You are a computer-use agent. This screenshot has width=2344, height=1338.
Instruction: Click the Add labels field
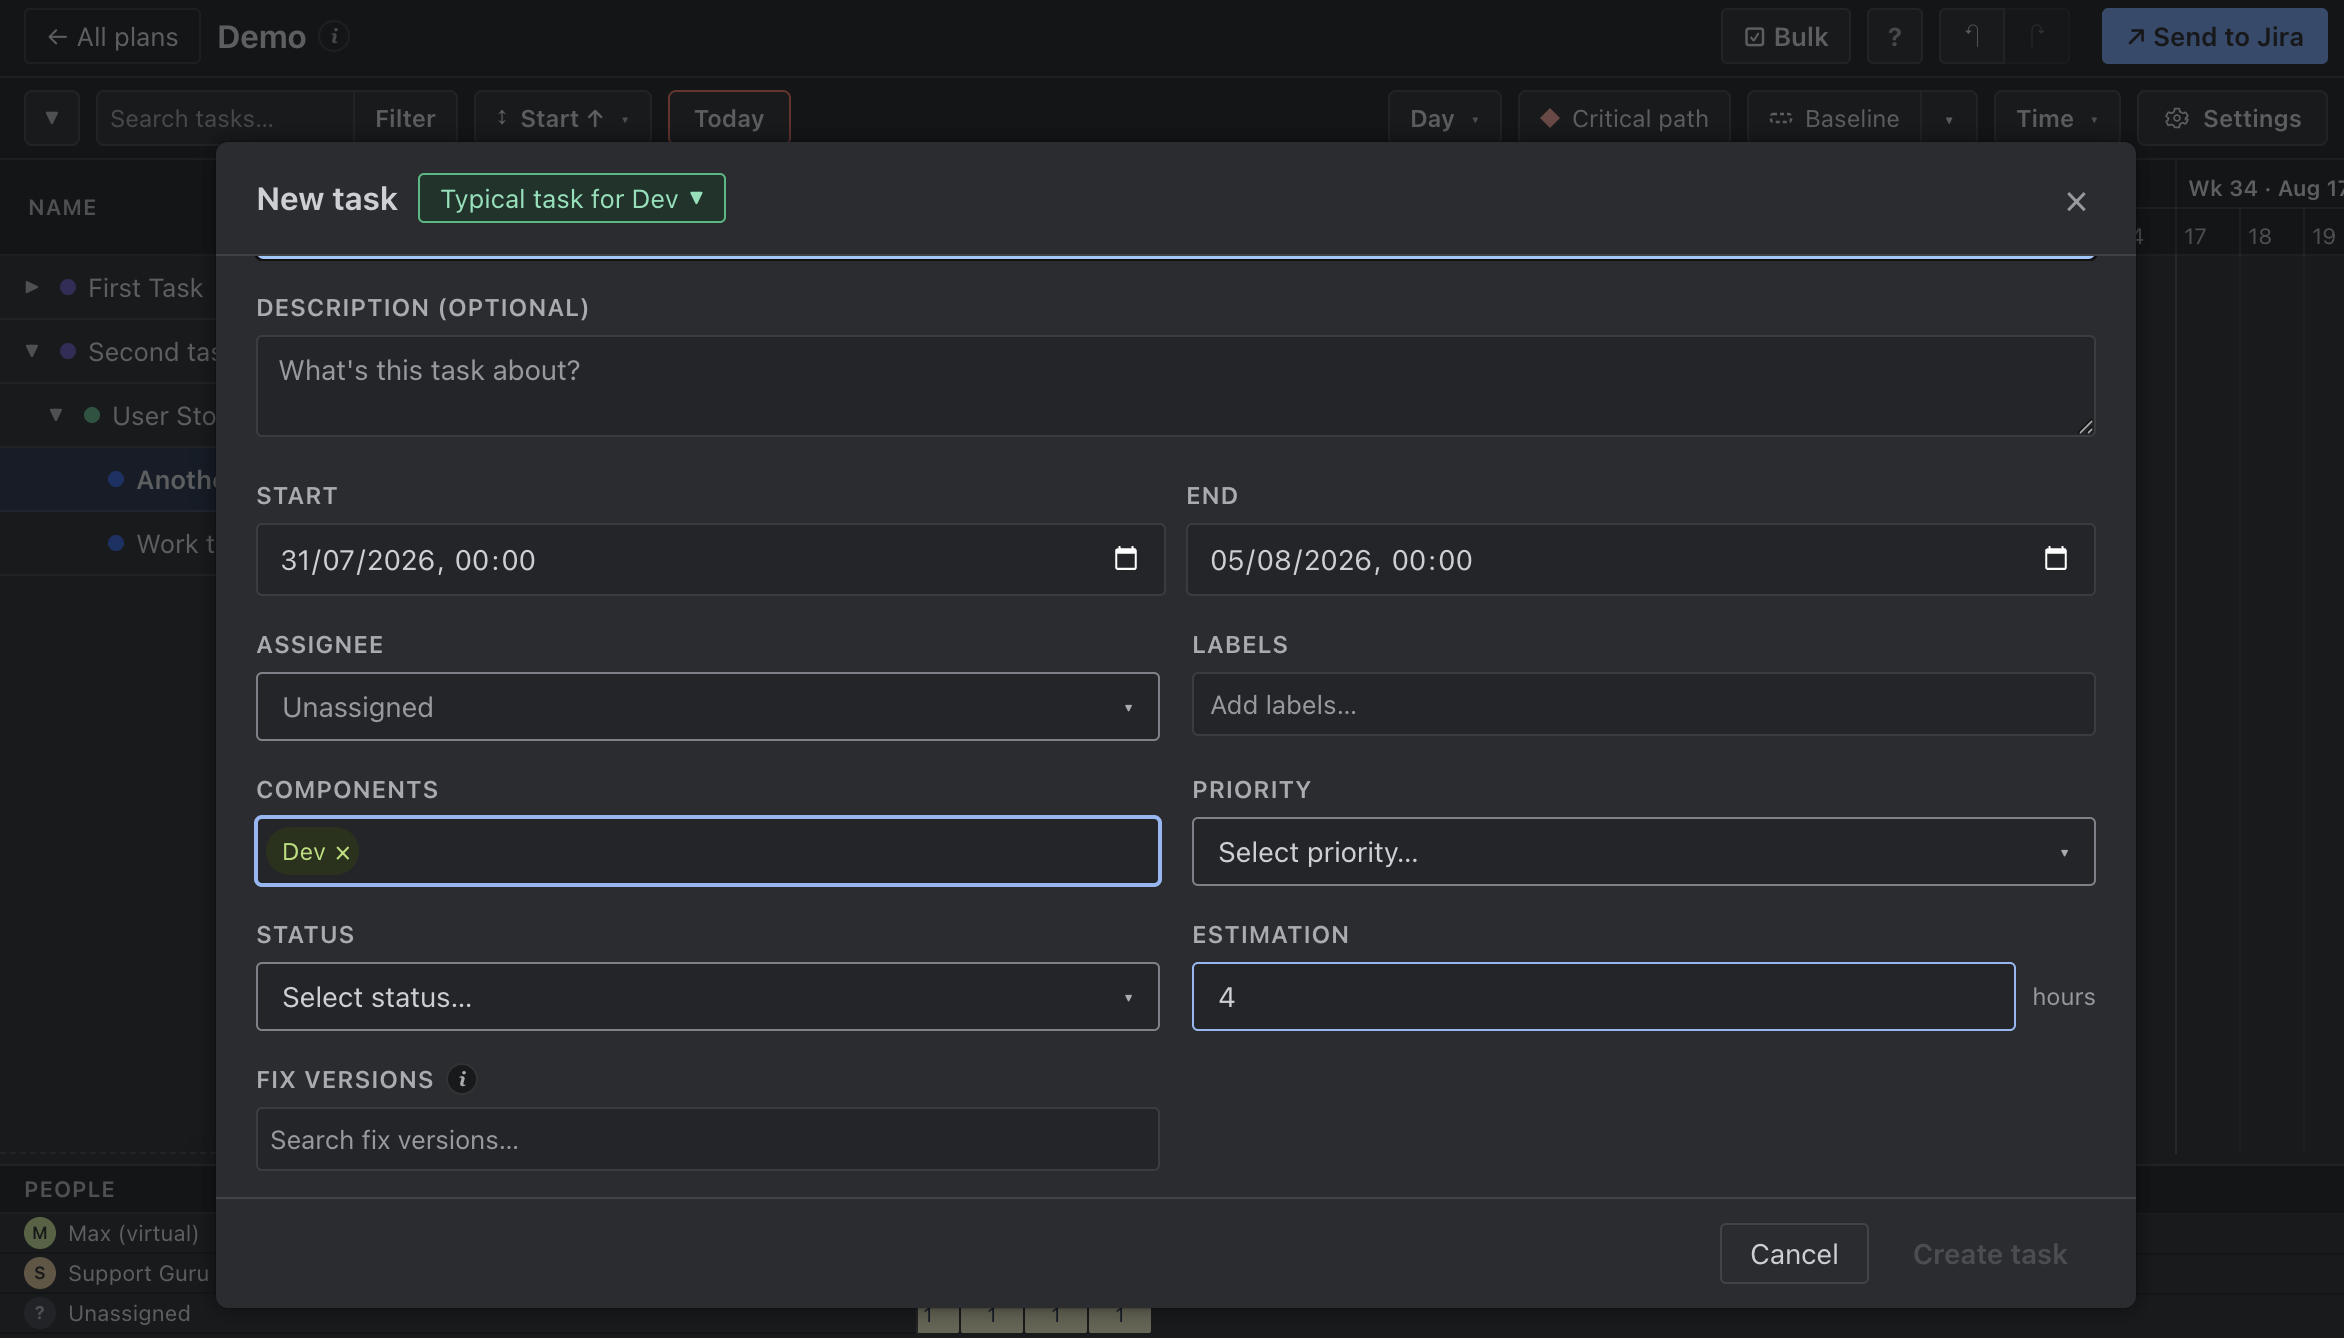(1643, 704)
